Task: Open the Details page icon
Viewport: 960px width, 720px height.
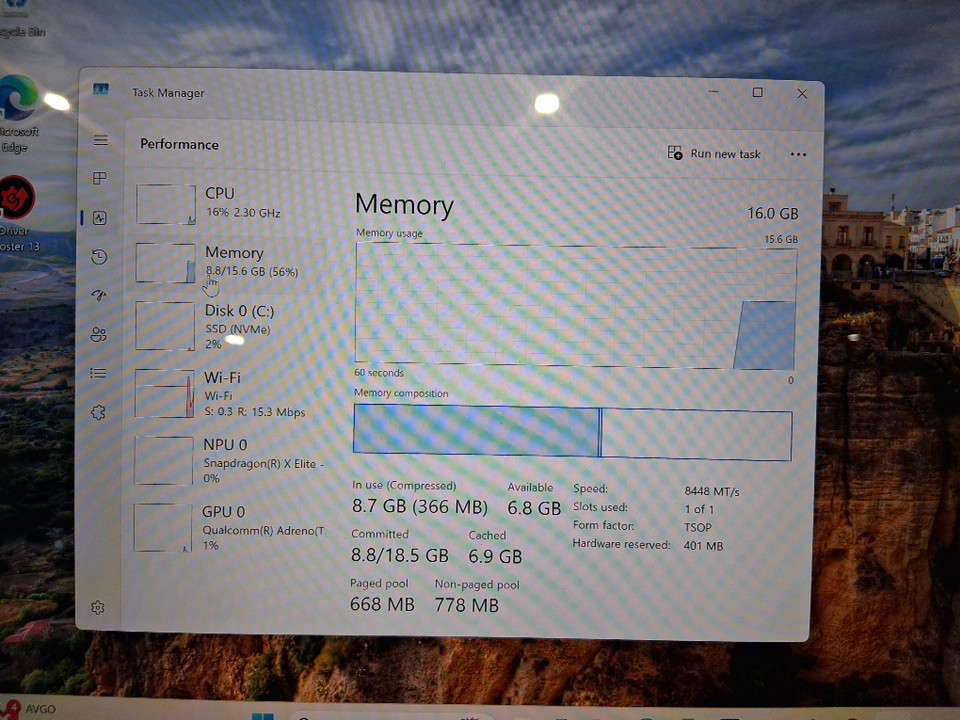Action: [x=98, y=373]
